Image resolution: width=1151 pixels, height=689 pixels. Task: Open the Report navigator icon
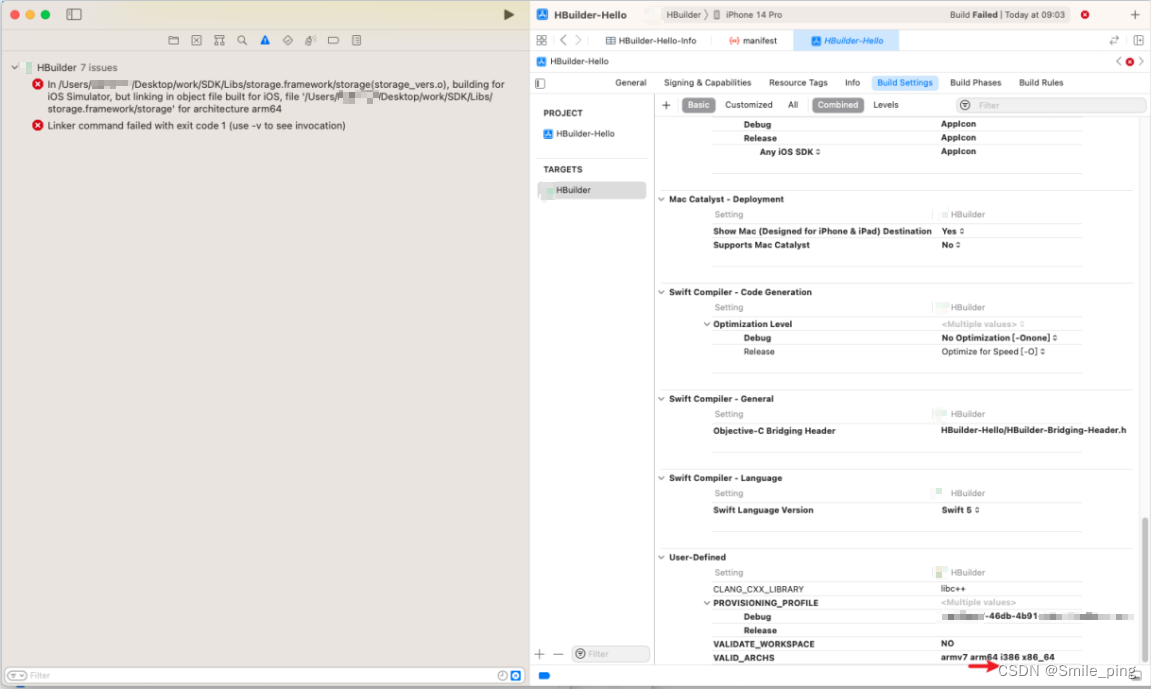[x=357, y=40]
